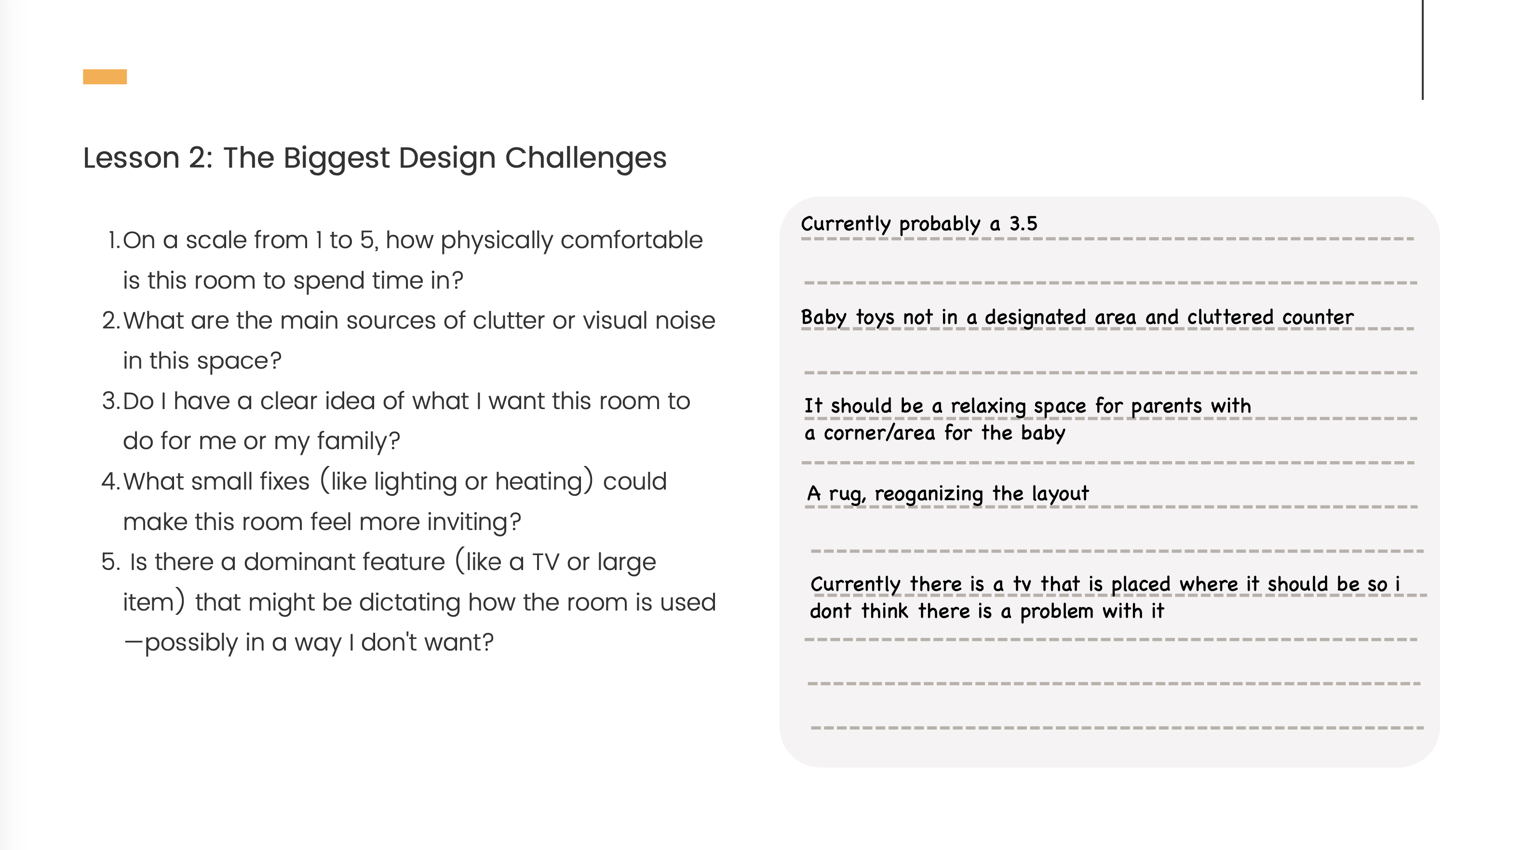This screenshot has width=1536, height=850.
Task: Click 'dont think there is a problem with it' line
Action: coord(987,611)
